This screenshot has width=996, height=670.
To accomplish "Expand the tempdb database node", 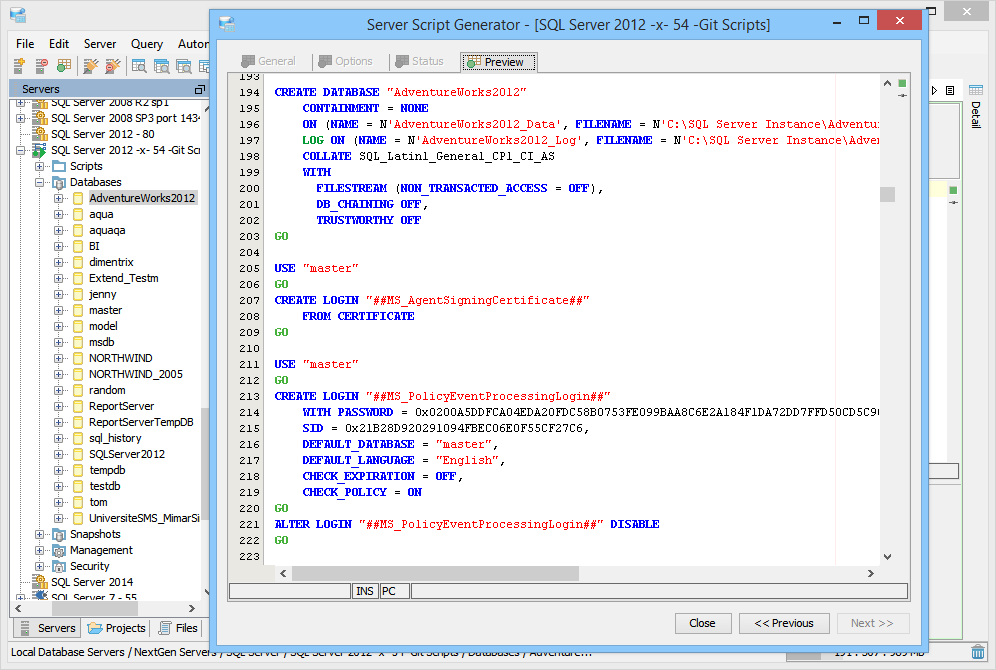I will (x=58, y=471).
